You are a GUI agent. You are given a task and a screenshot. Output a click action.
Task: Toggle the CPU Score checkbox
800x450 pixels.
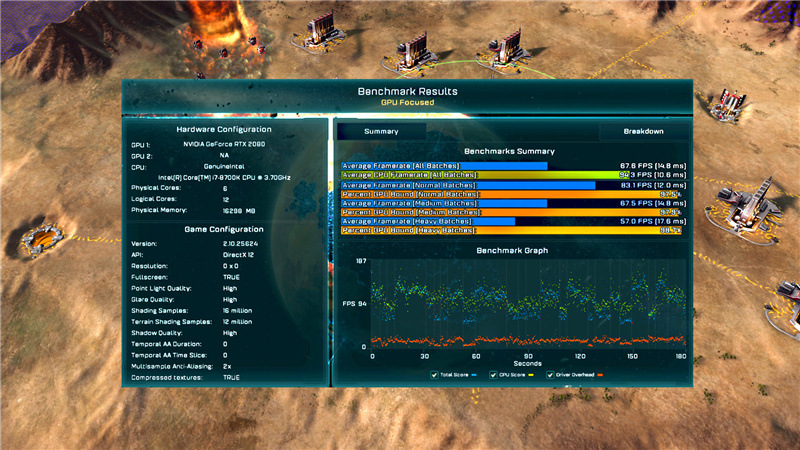coord(492,375)
